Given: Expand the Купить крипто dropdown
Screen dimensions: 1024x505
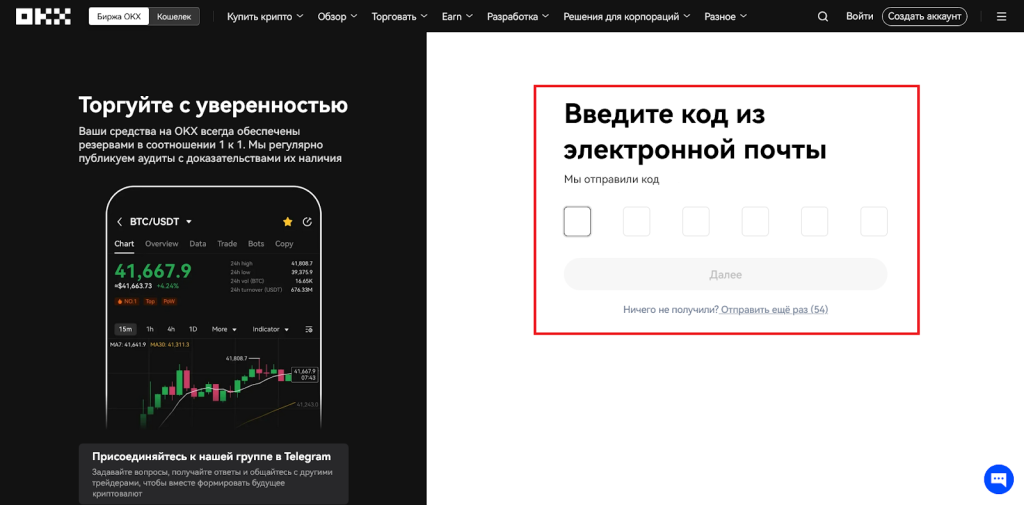Looking at the screenshot, I should pos(264,16).
